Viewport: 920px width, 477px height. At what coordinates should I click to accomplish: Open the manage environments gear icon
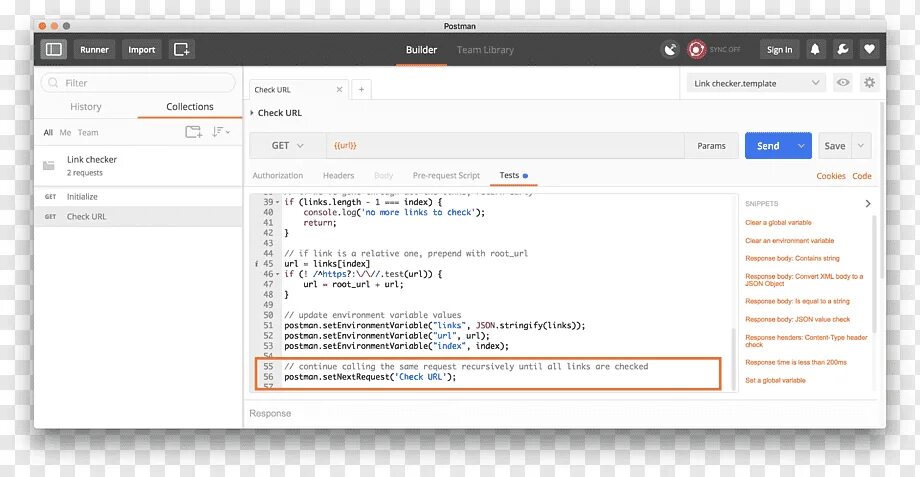(x=870, y=83)
